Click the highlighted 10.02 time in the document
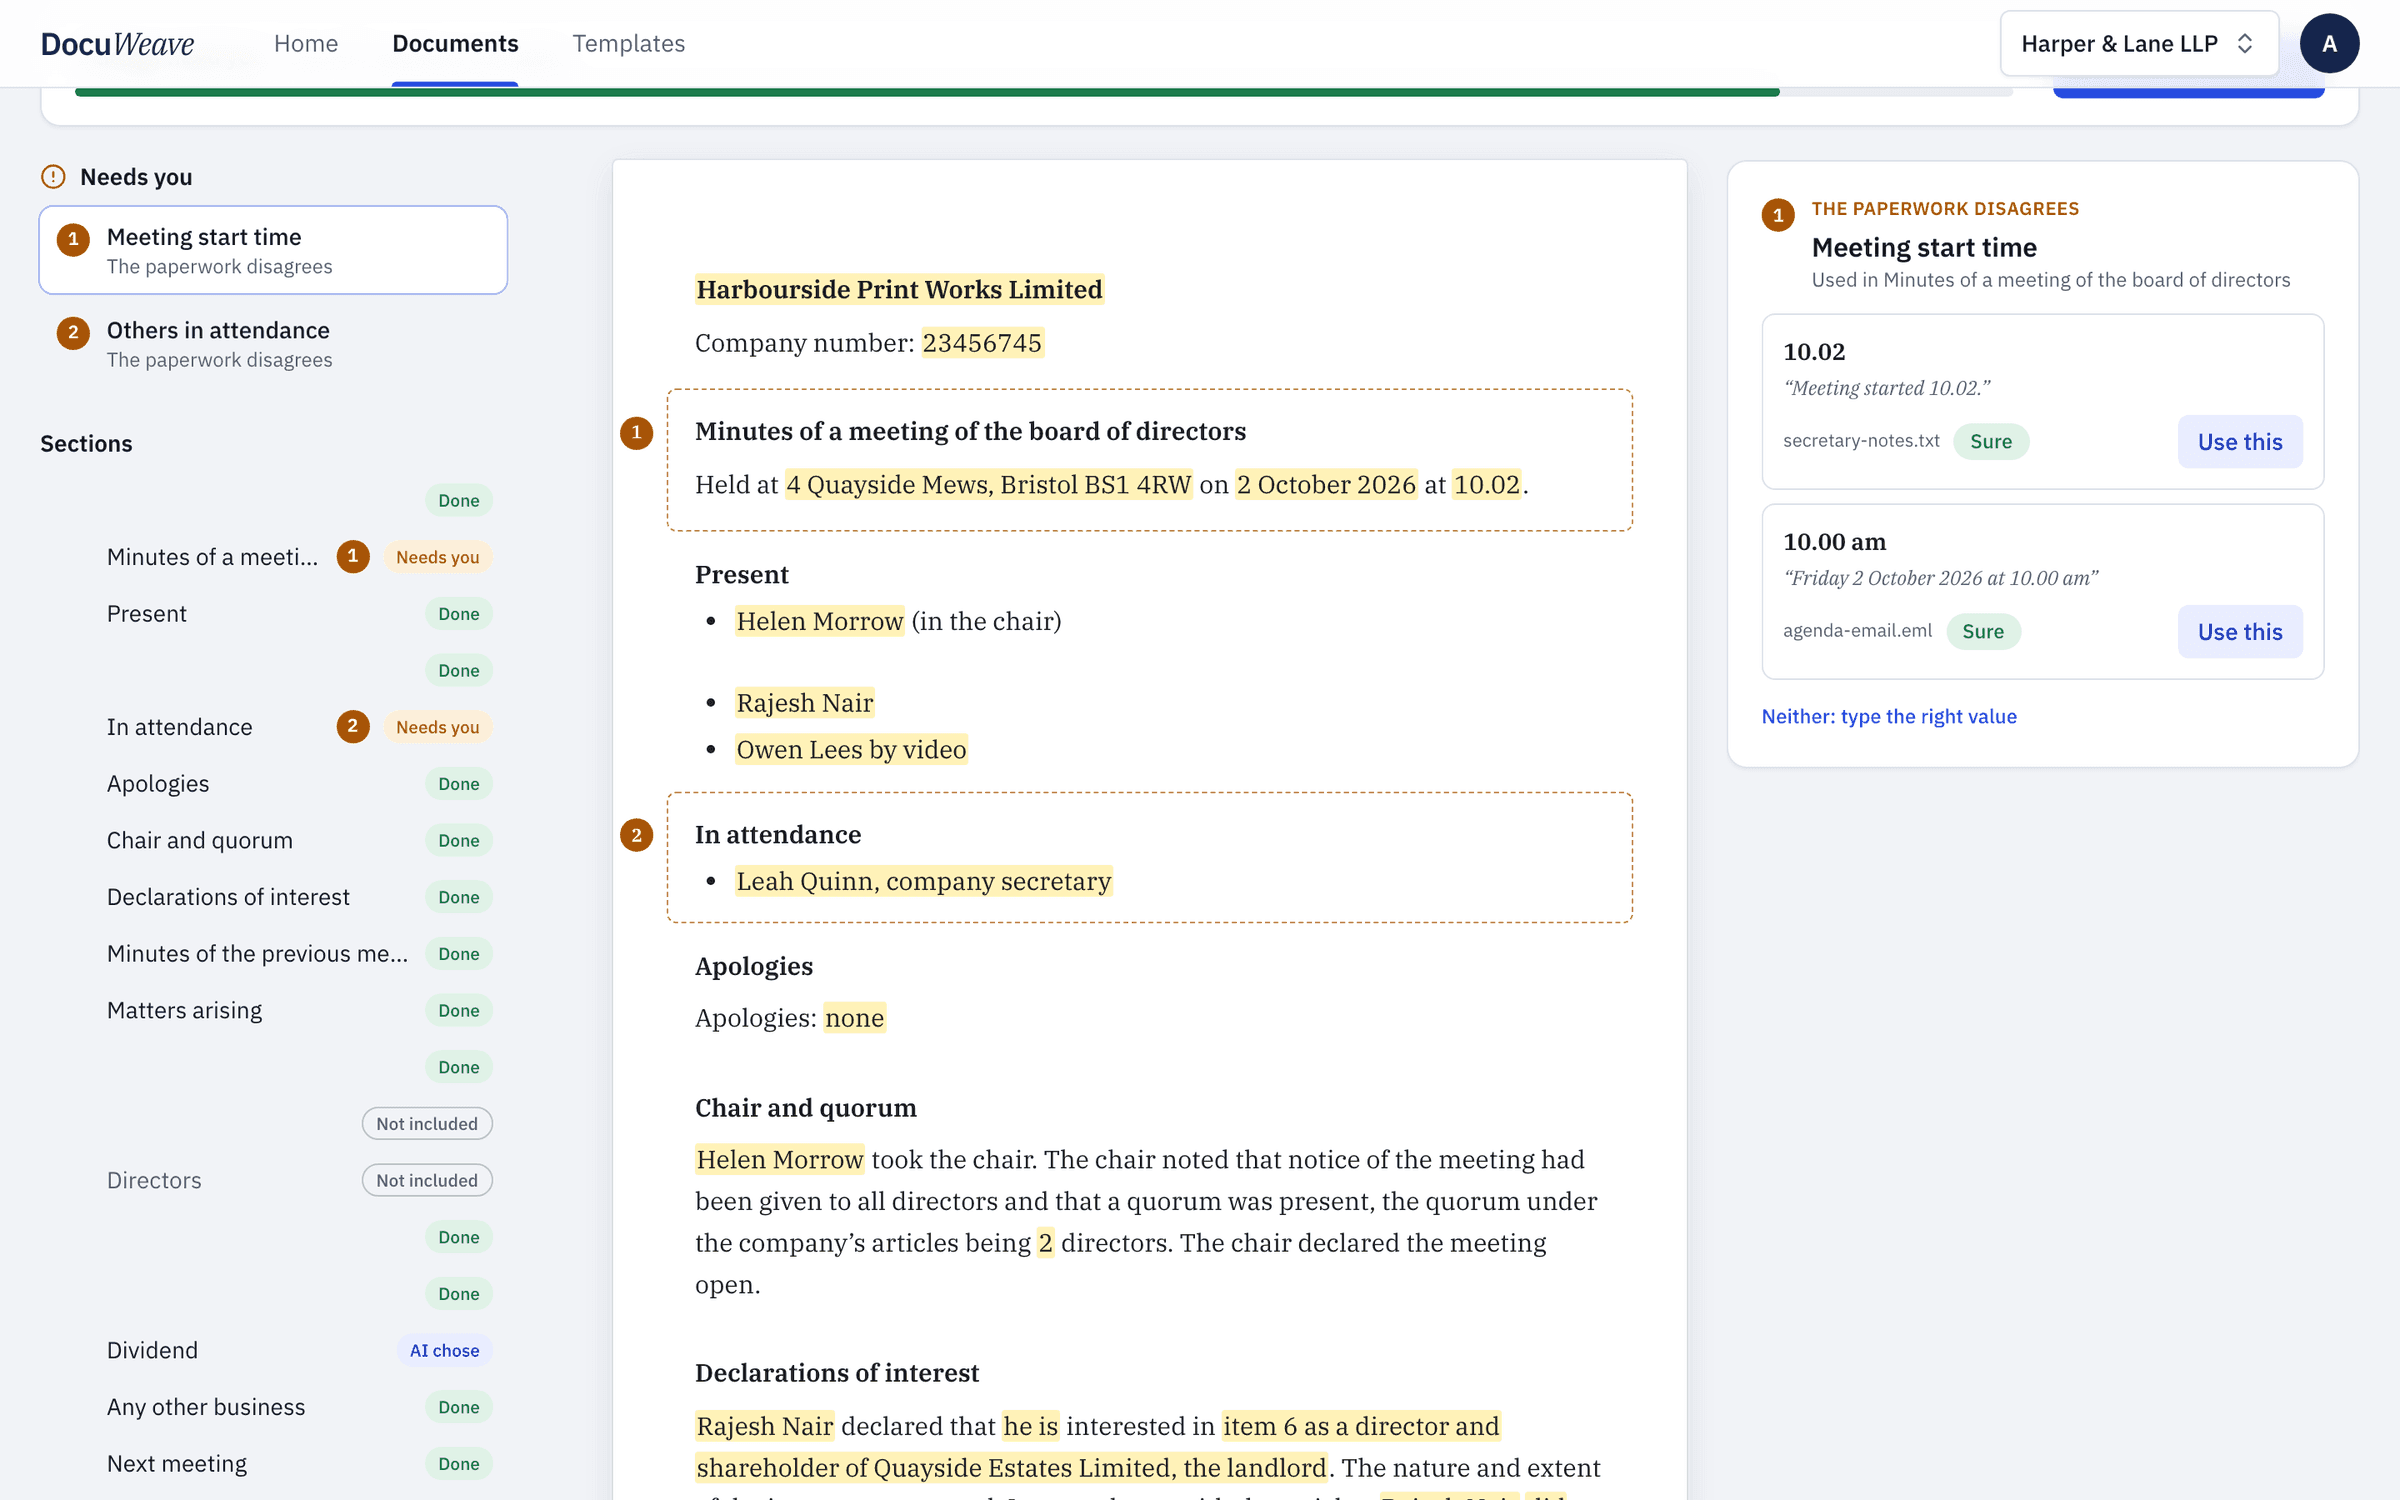Viewport: 2400px width, 1500px height. pyautogui.click(x=1486, y=484)
